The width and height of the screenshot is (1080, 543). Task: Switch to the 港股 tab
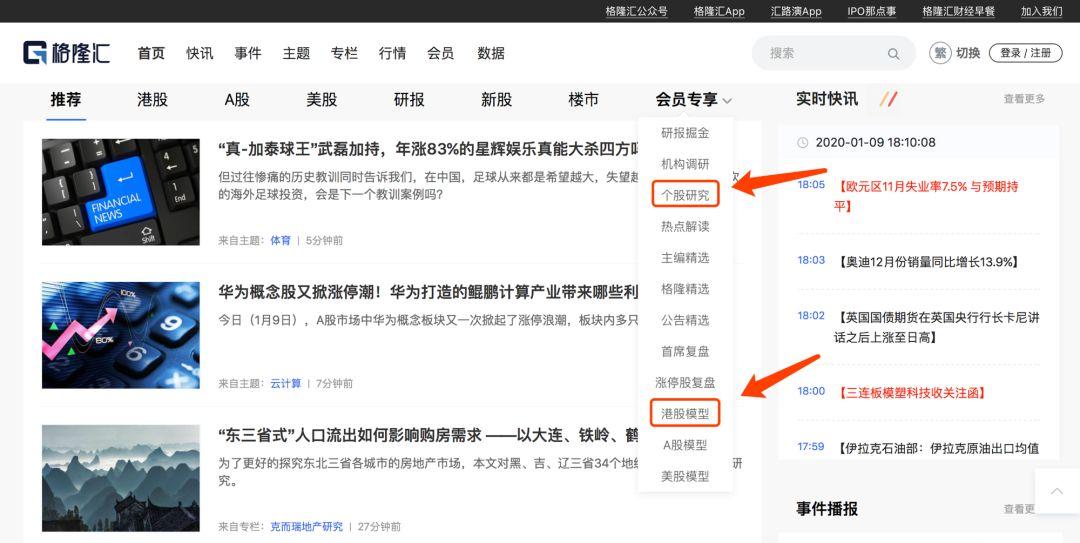152,100
